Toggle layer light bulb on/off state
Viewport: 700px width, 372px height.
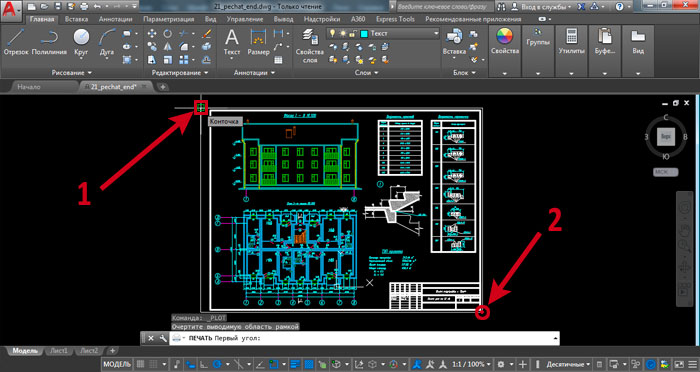click(332, 33)
